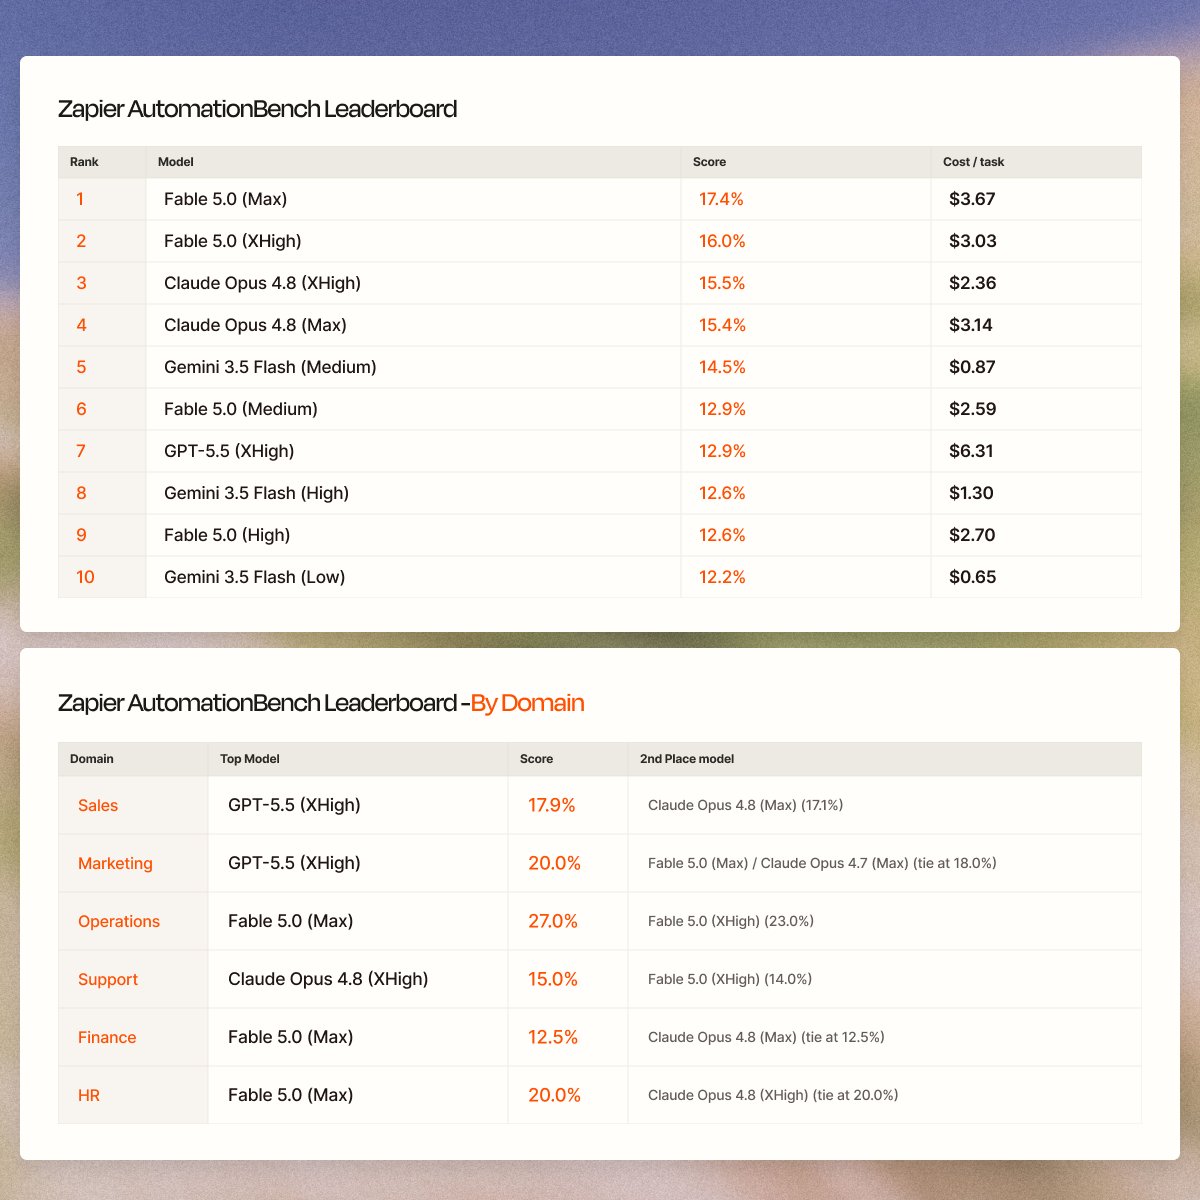Image resolution: width=1200 pixels, height=1200 pixels.
Task: Click the 'Top Model' column header
Action: pos(250,759)
